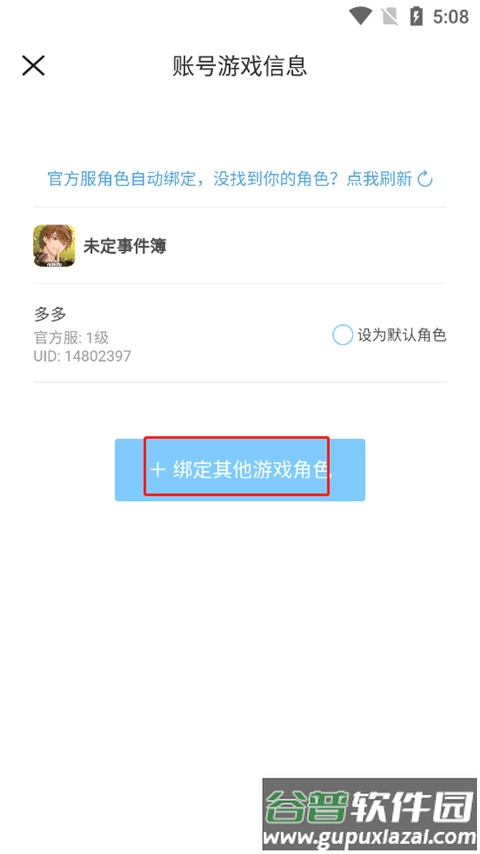Tap the 设为默认角色 label text

(402, 335)
